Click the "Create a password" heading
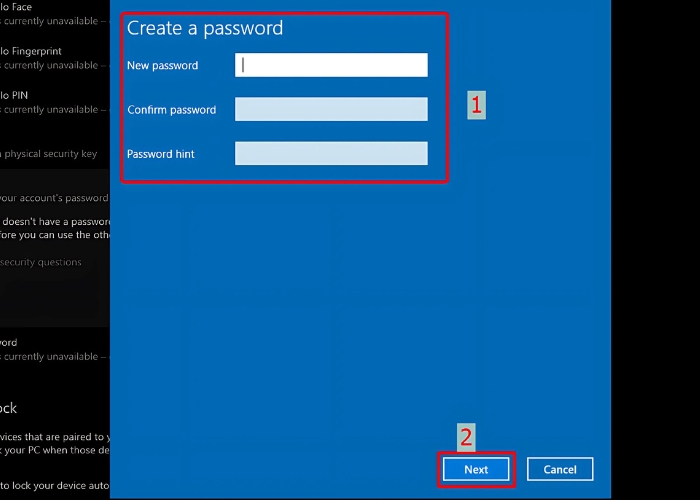This screenshot has width=700, height=500. click(x=205, y=28)
